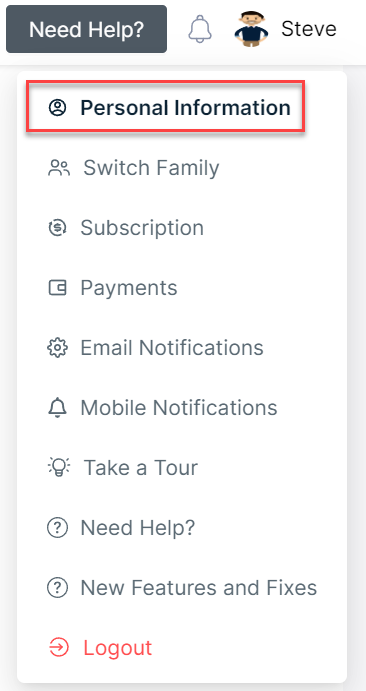Image resolution: width=366 pixels, height=691 pixels.
Task: Click the notification bell icon
Action: click(x=200, y=29)
